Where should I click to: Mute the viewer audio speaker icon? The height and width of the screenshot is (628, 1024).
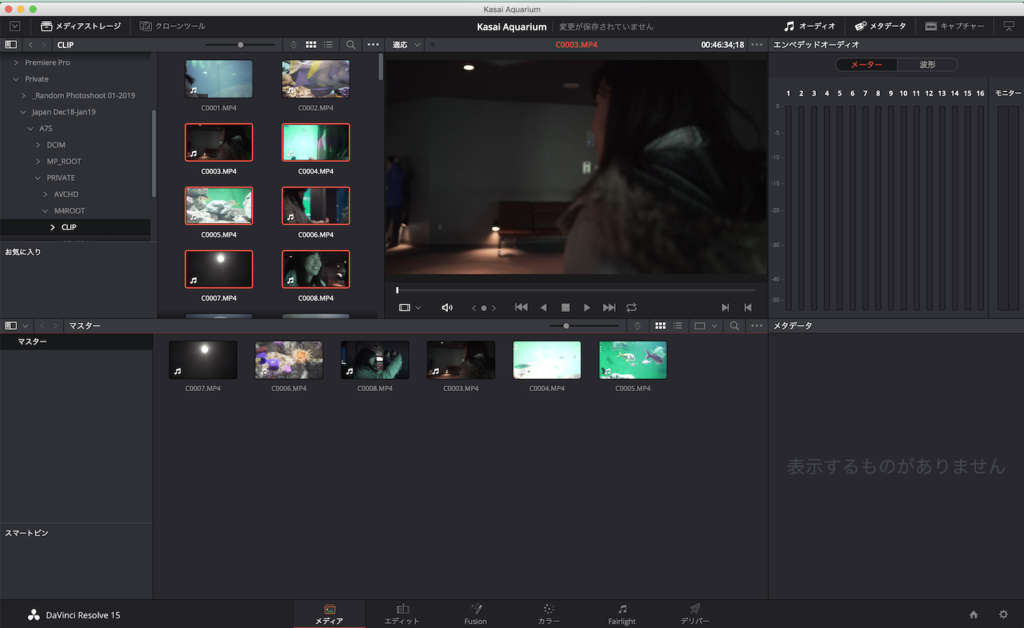pyautogui.click(x=447, y=308)
